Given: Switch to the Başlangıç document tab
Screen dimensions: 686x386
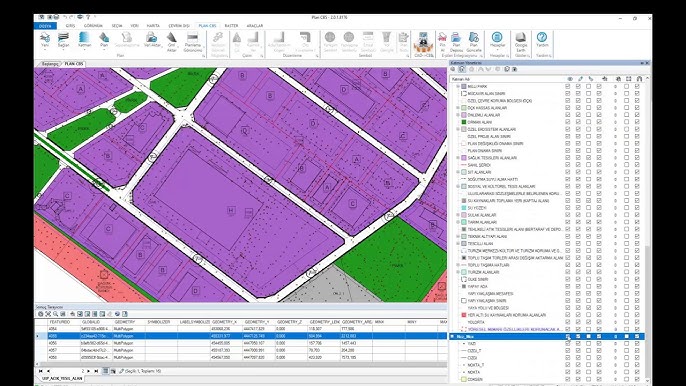Looking at the screenshot, I should tap(50, 64).
